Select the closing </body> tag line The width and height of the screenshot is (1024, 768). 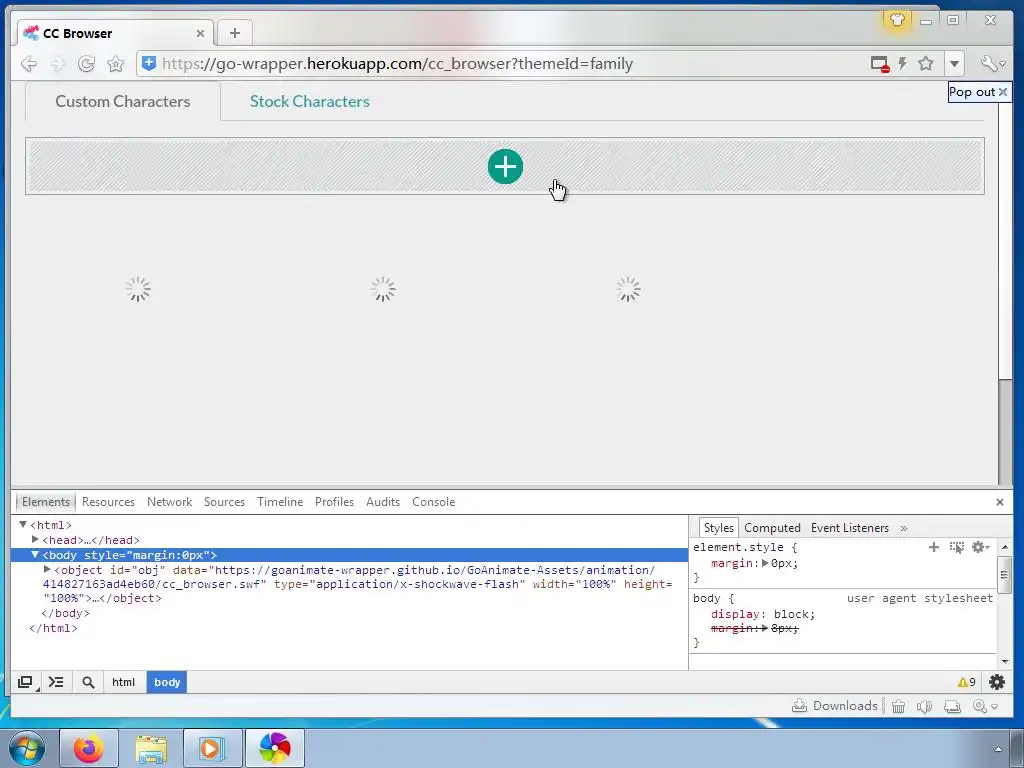[65, 613]
